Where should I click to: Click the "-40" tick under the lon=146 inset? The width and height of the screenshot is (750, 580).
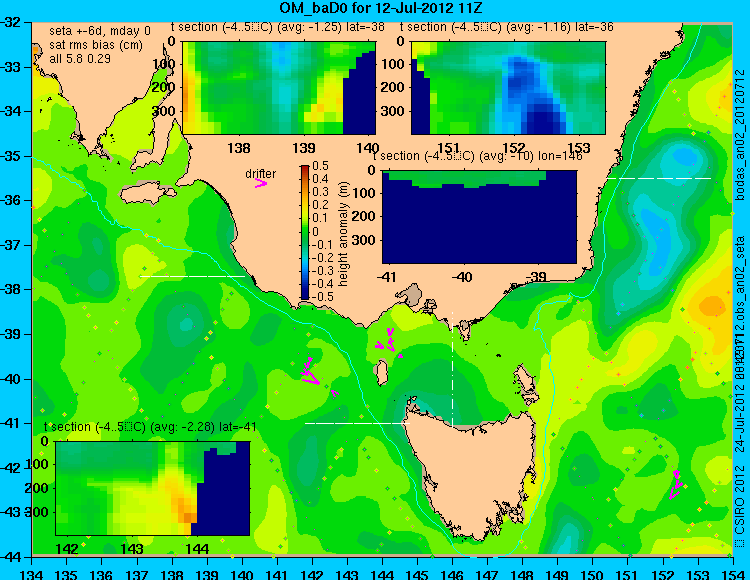(x=461, y=277)
